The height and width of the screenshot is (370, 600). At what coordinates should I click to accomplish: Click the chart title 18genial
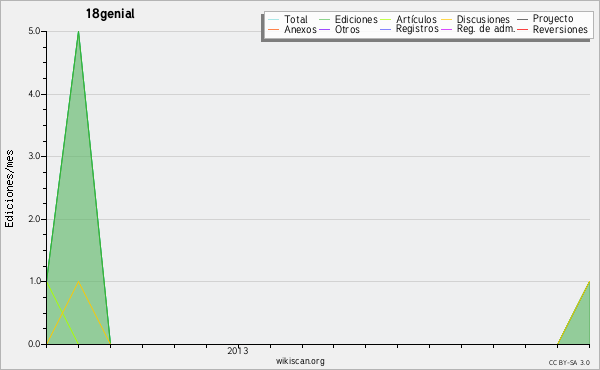coord(110,14)
